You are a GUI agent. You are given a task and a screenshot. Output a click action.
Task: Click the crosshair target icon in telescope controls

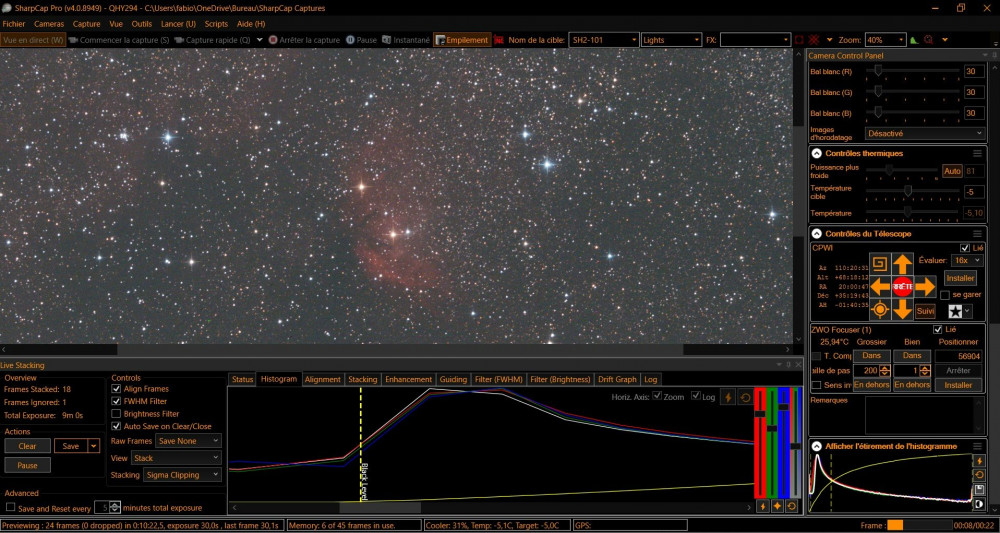tap(881, 310)
